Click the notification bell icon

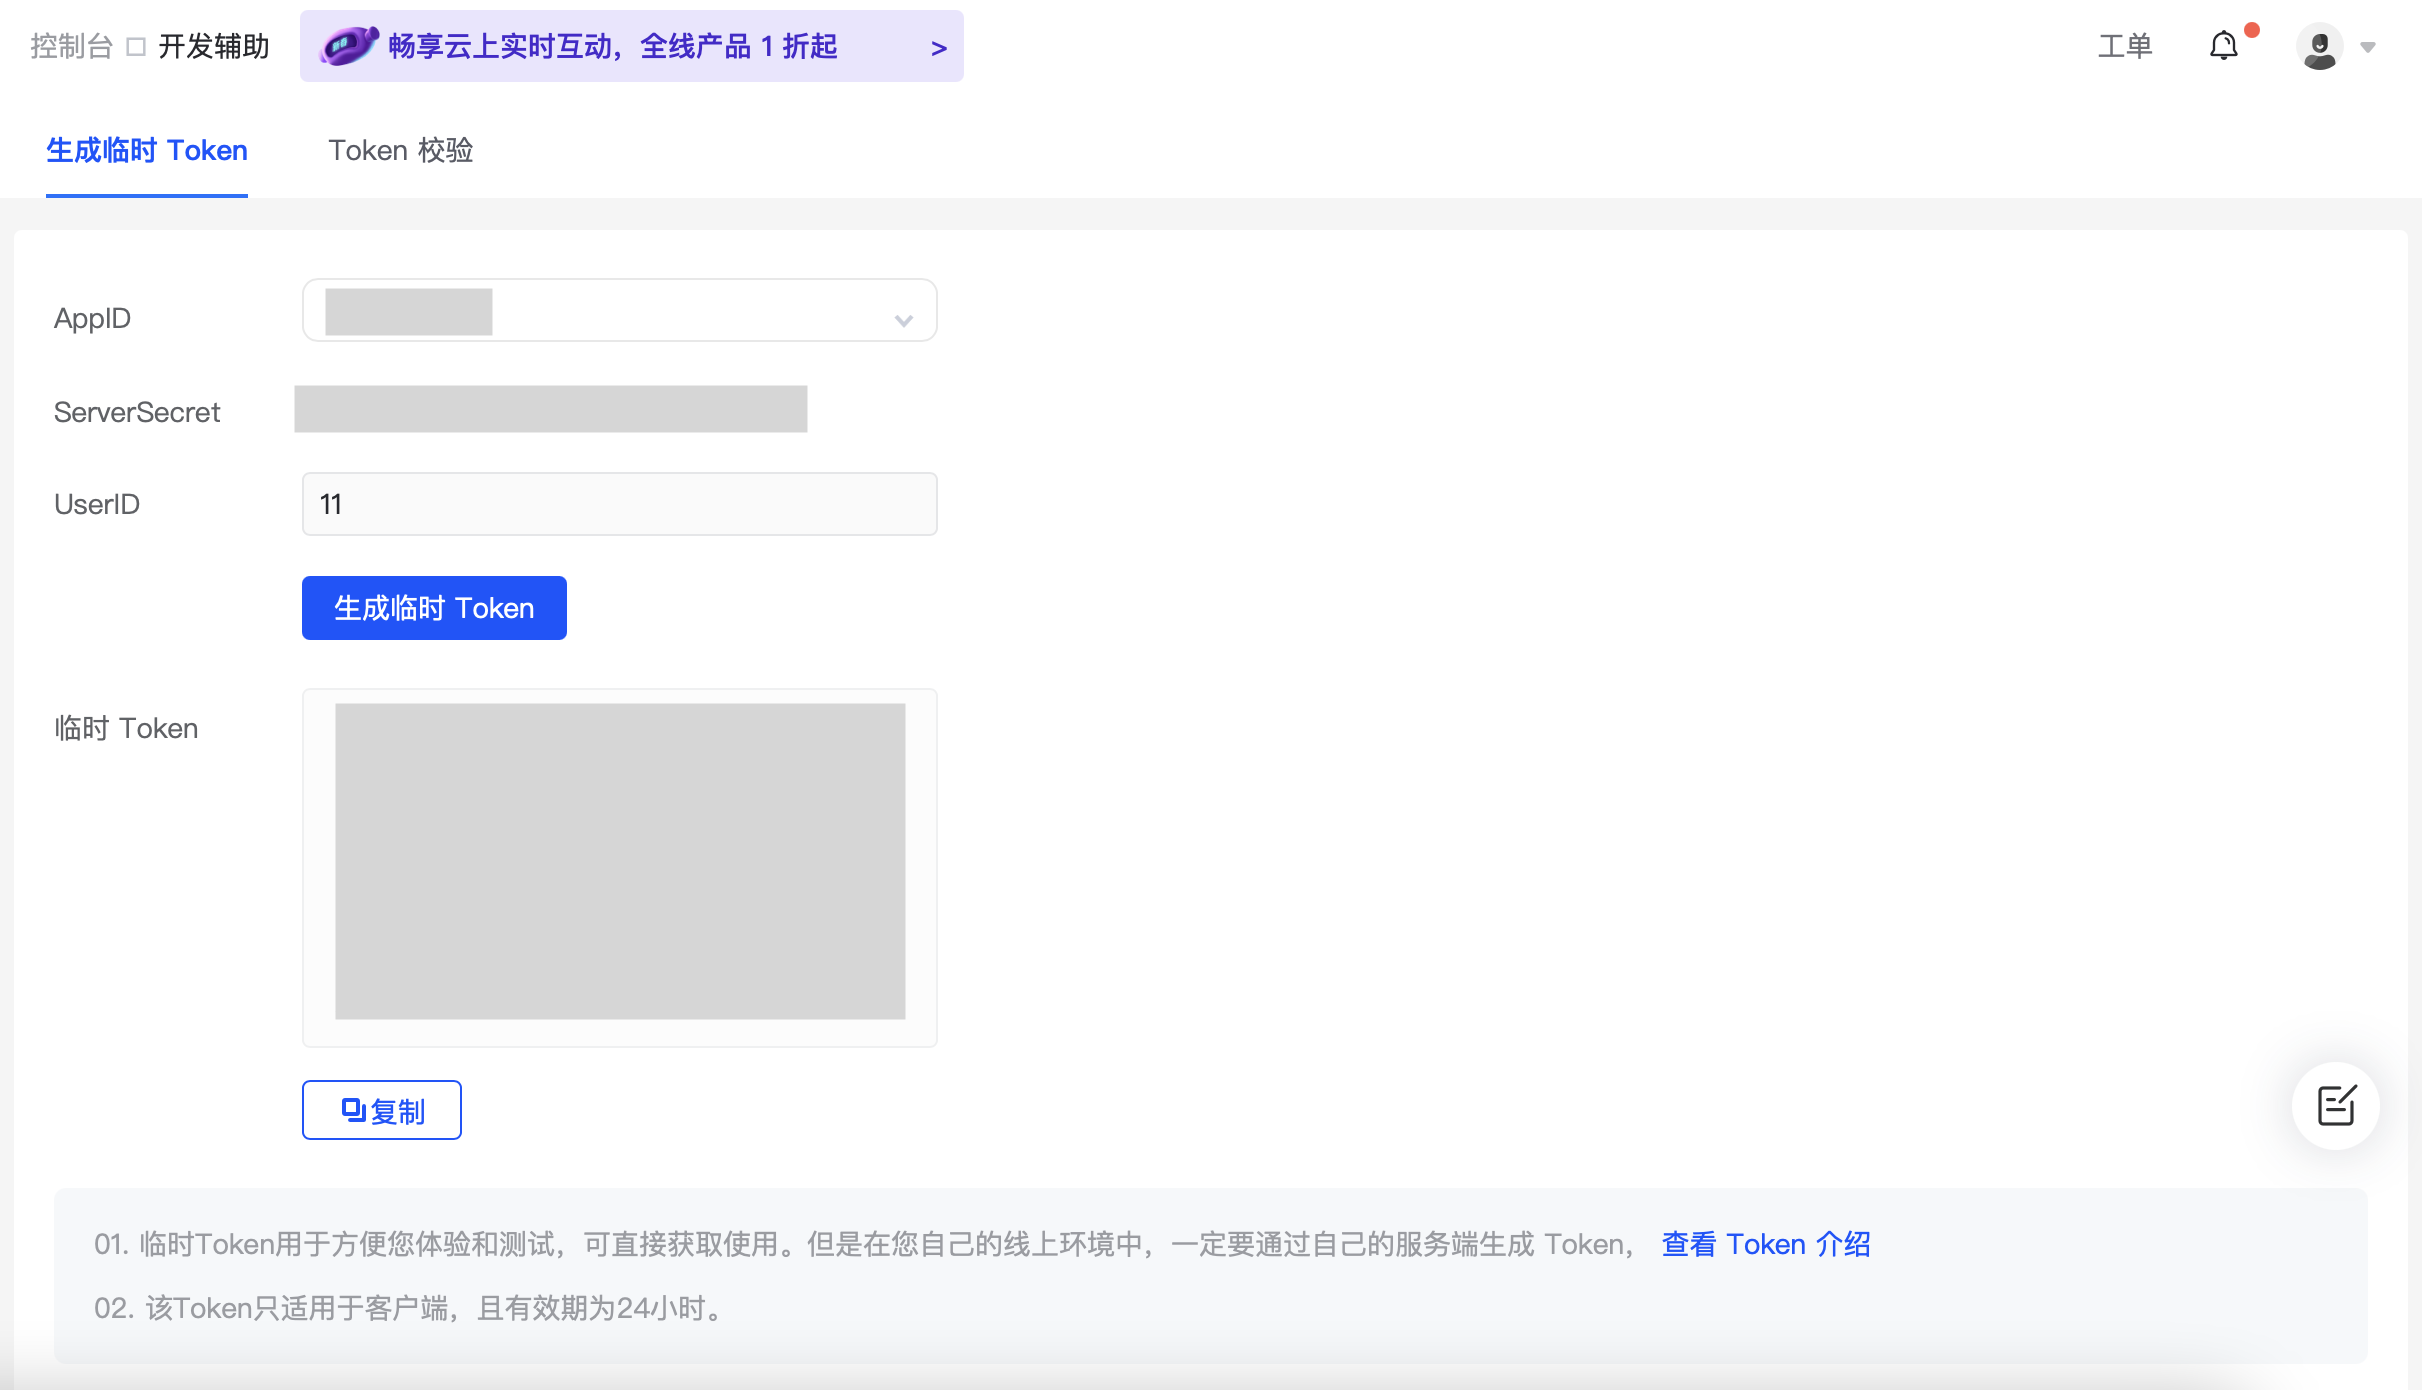(2222, 46)
